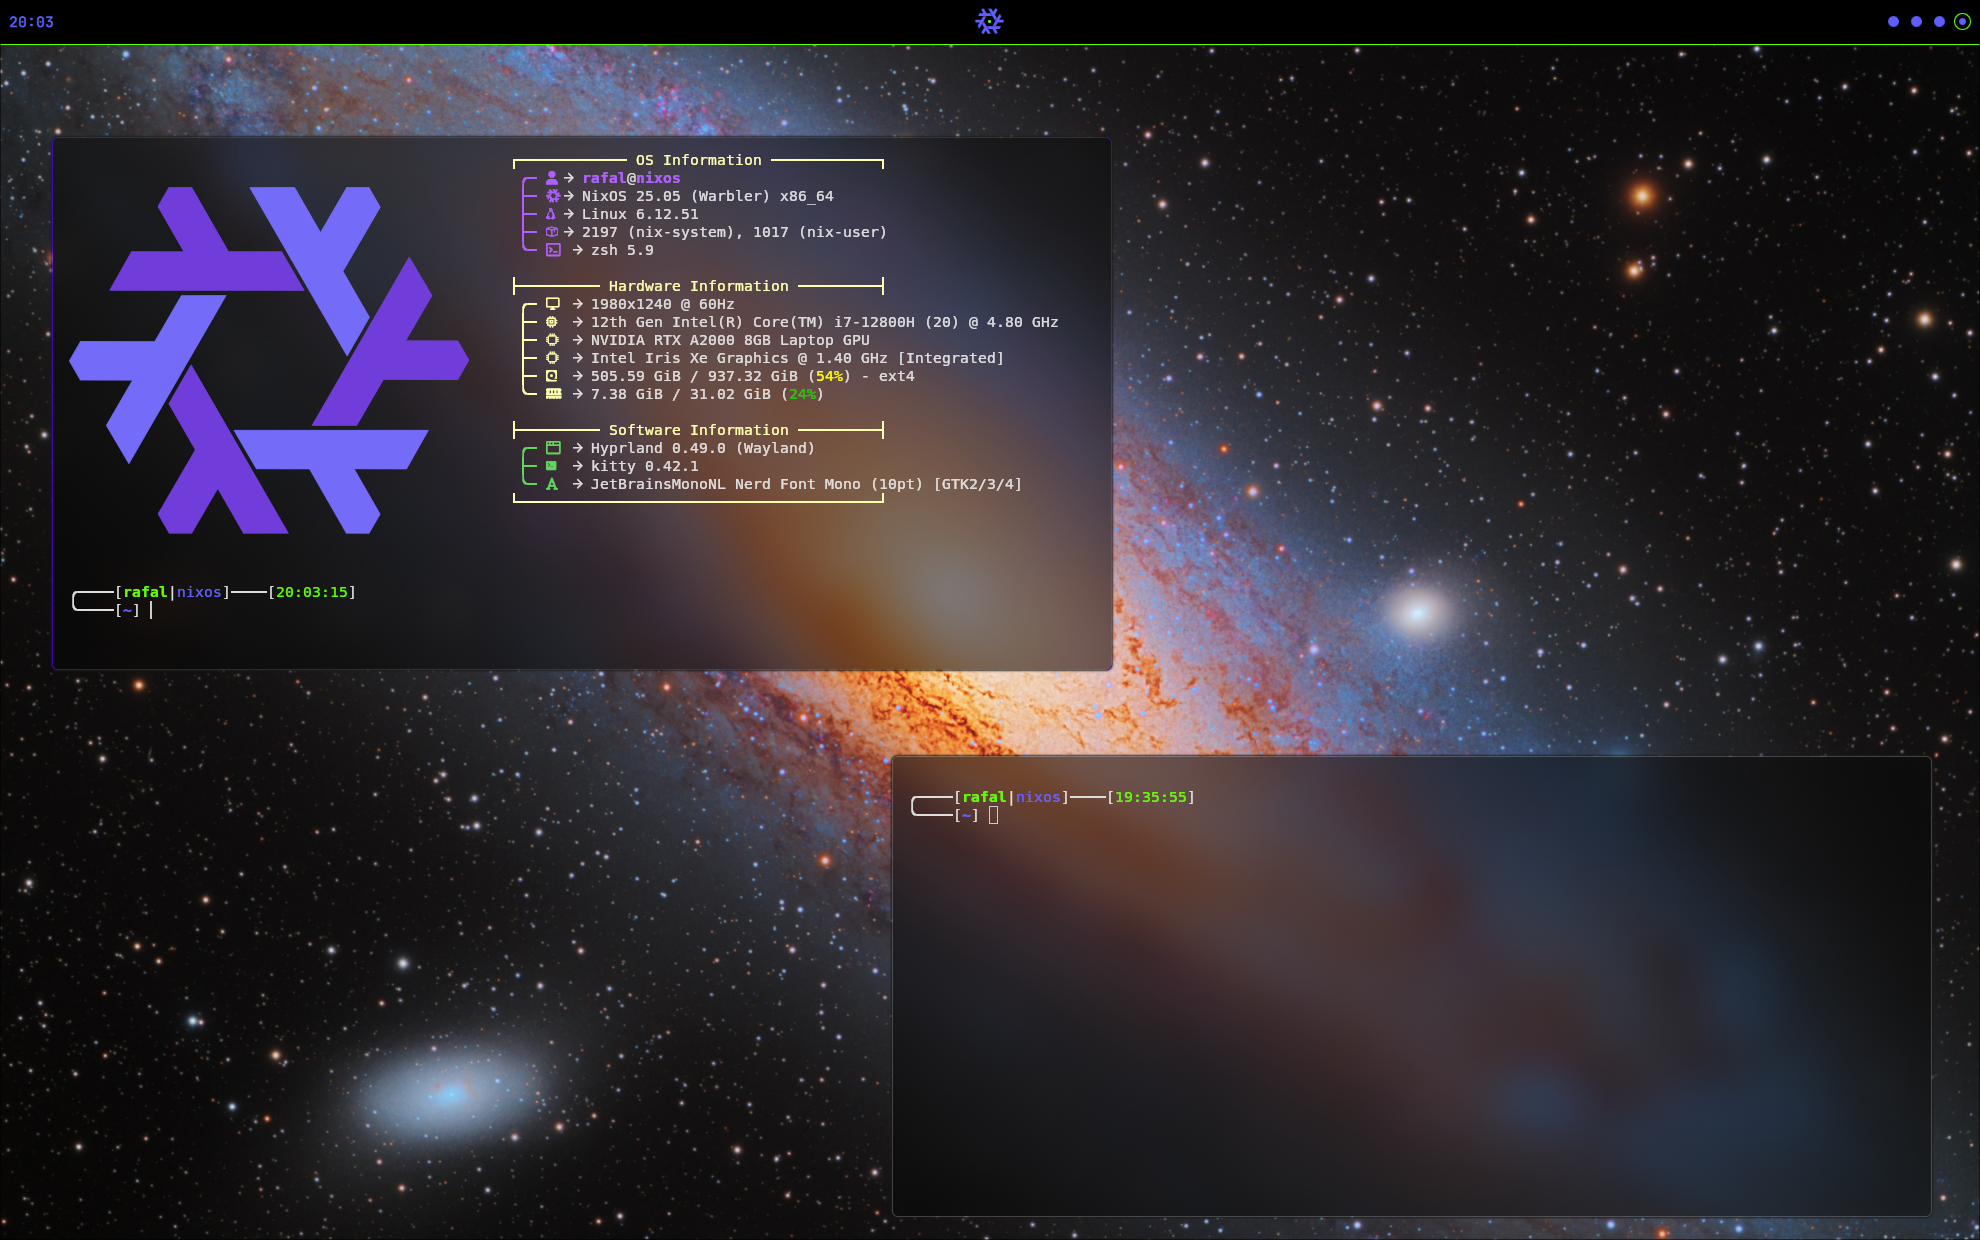Click the green terminal icon next to kitty
The height and width of the screenshot is (1240, 1980).
552,466
